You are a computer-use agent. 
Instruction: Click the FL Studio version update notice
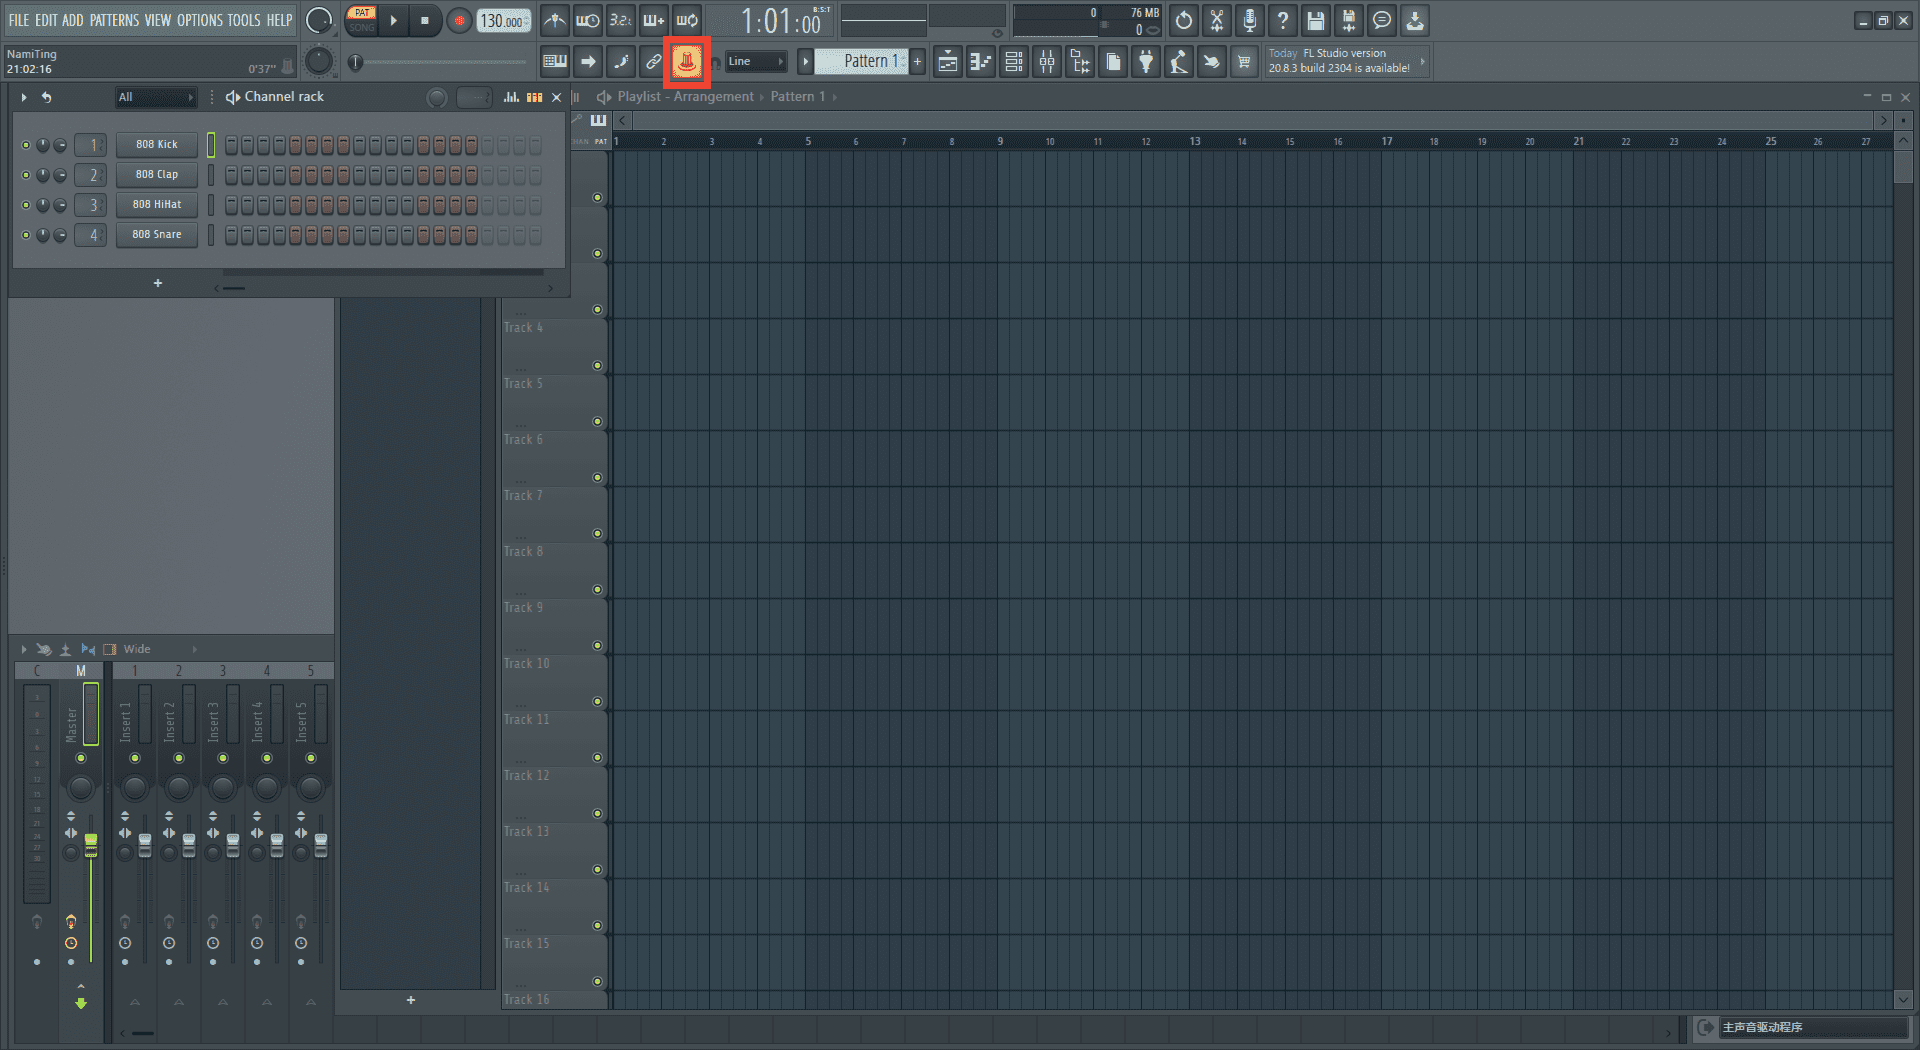coord(1340,61)
